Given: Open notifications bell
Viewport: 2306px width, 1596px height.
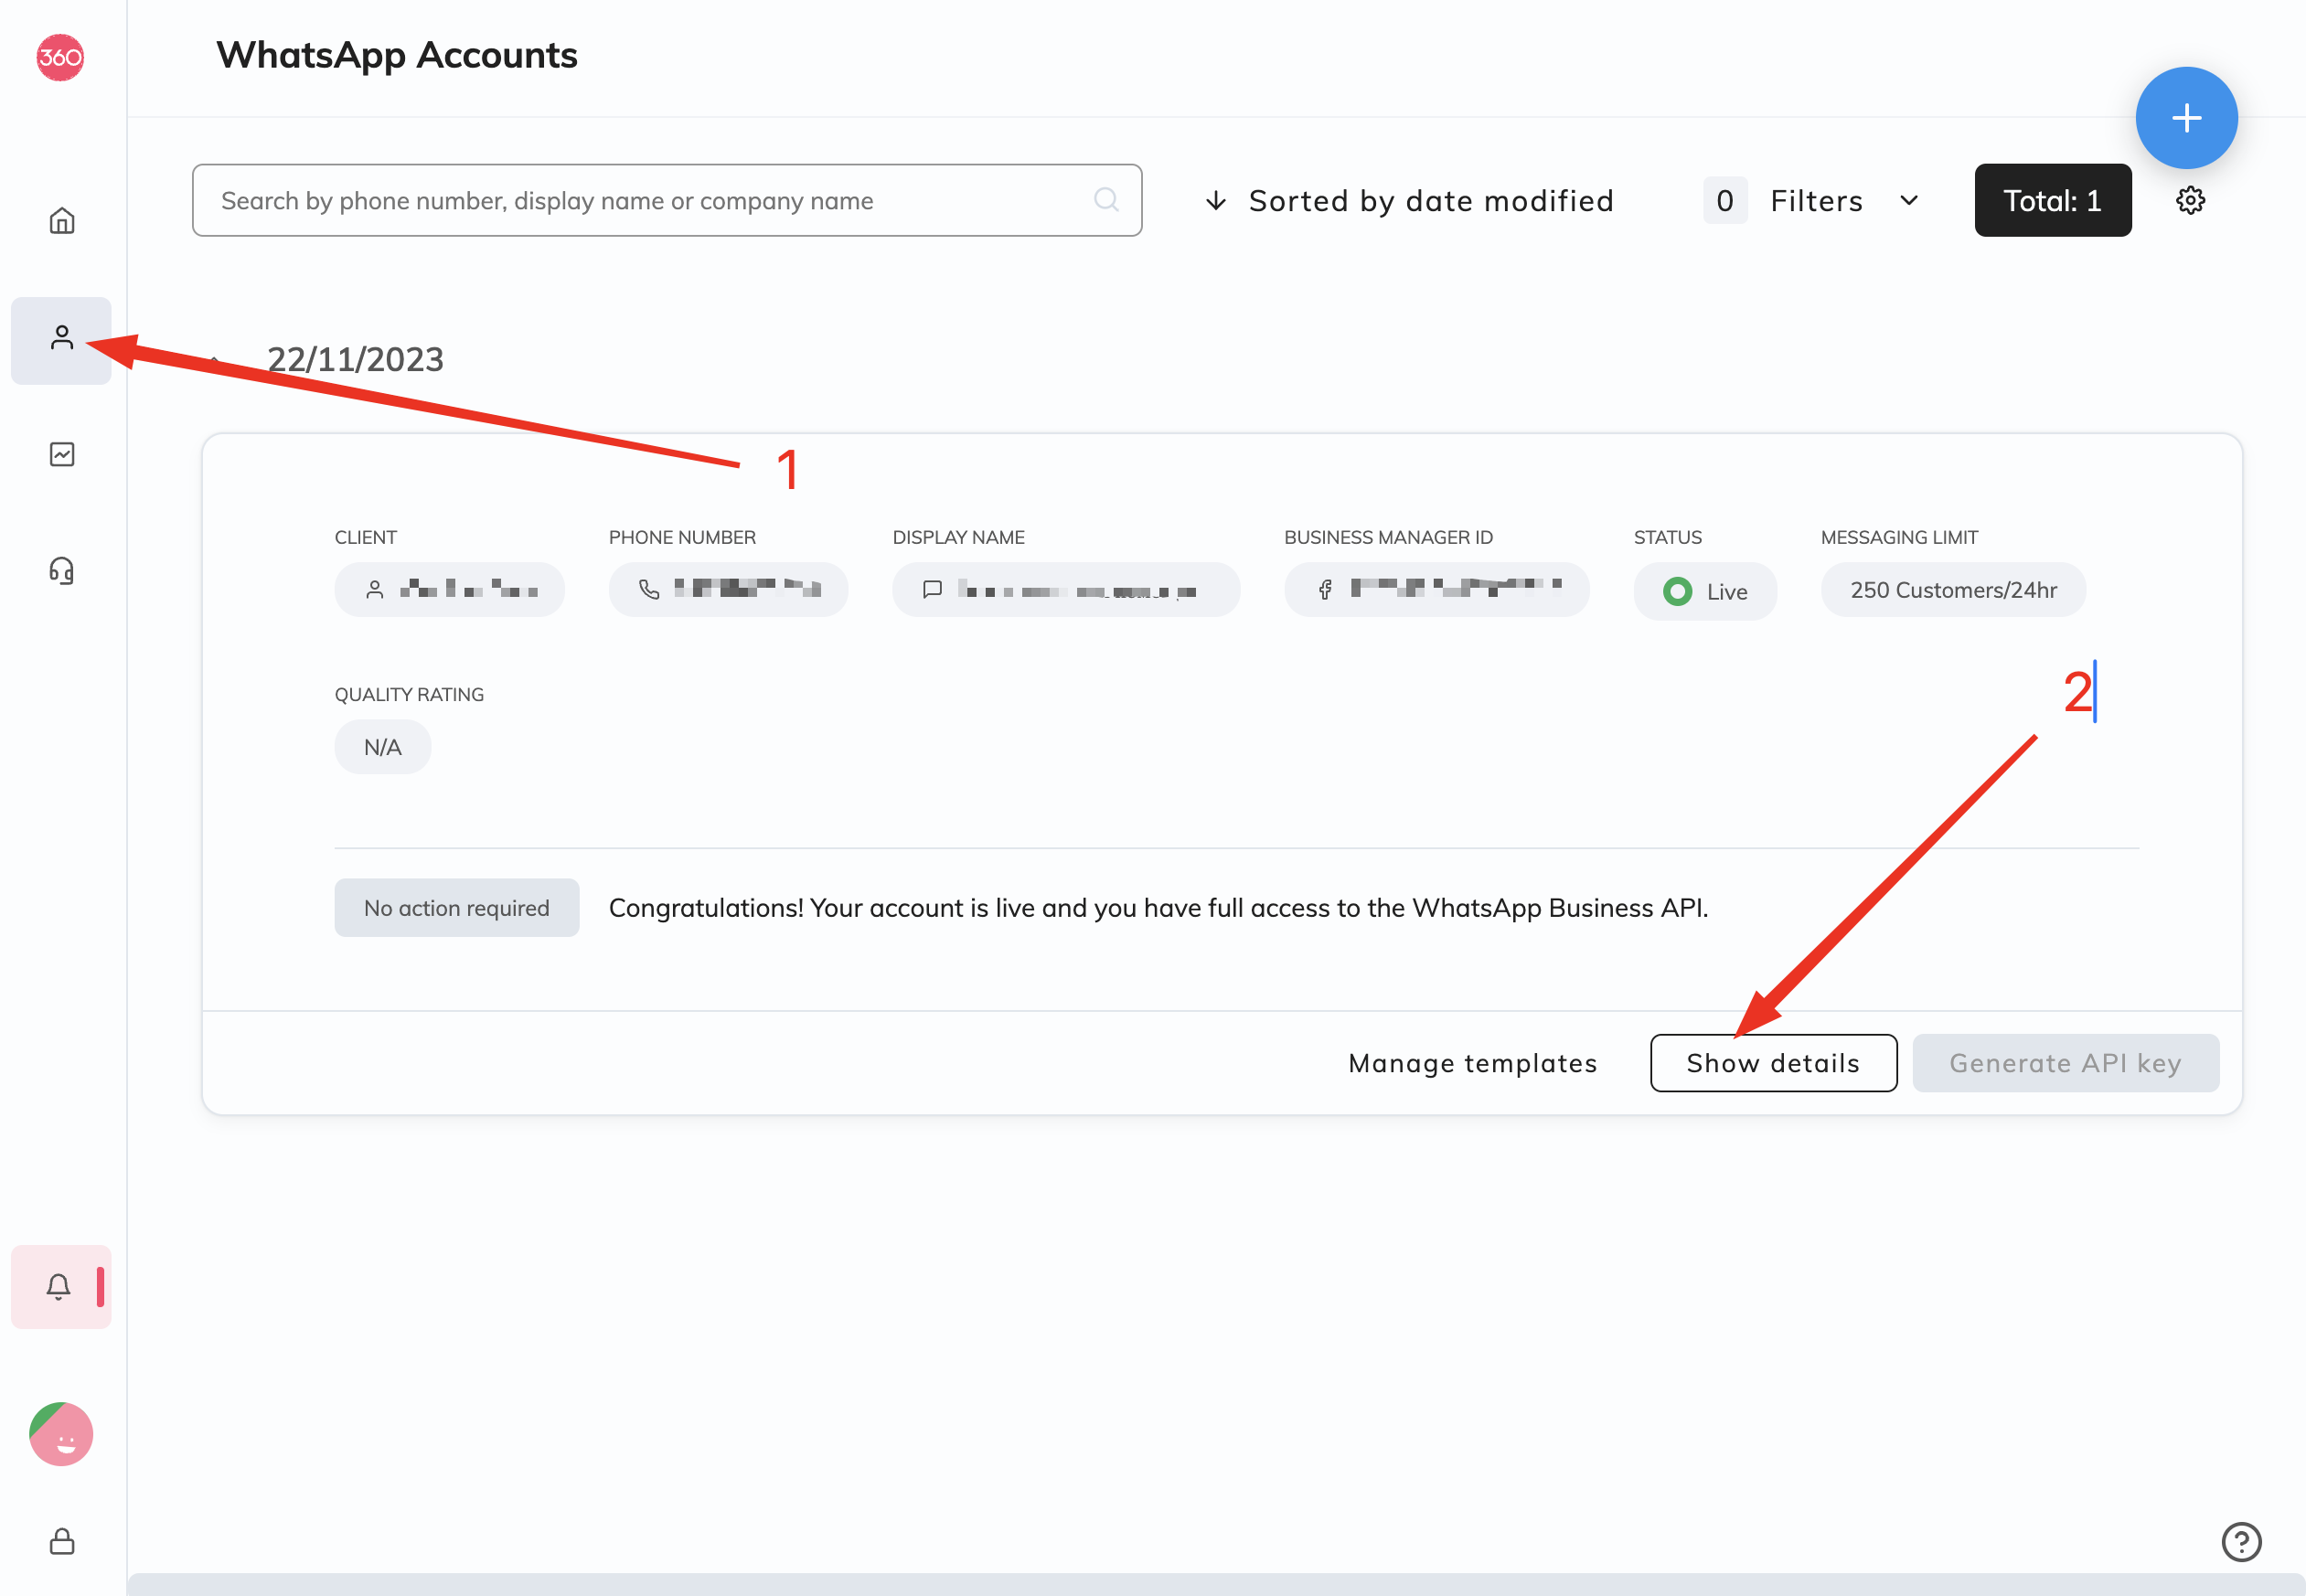Looking at the screenshot, I should (59, 1286).
